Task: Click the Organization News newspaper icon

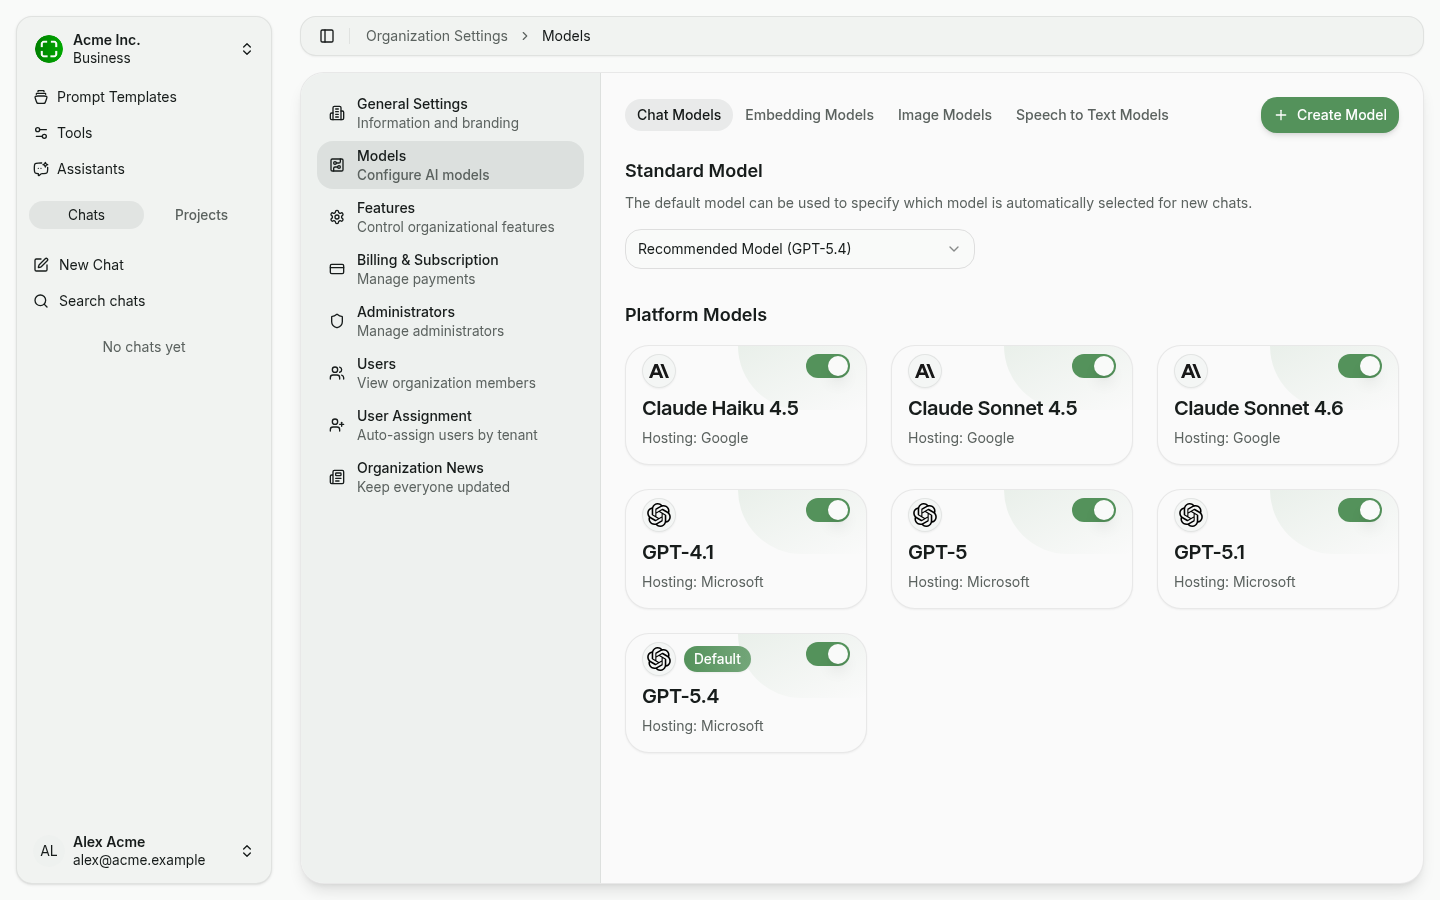Action: point(337,477)
